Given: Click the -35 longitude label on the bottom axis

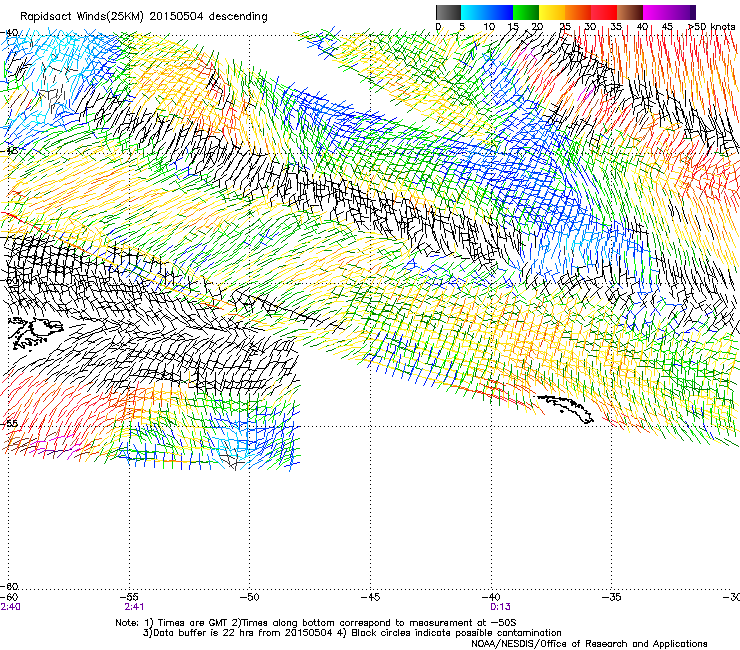Looking at the screenshot, I should coord(612,597).
